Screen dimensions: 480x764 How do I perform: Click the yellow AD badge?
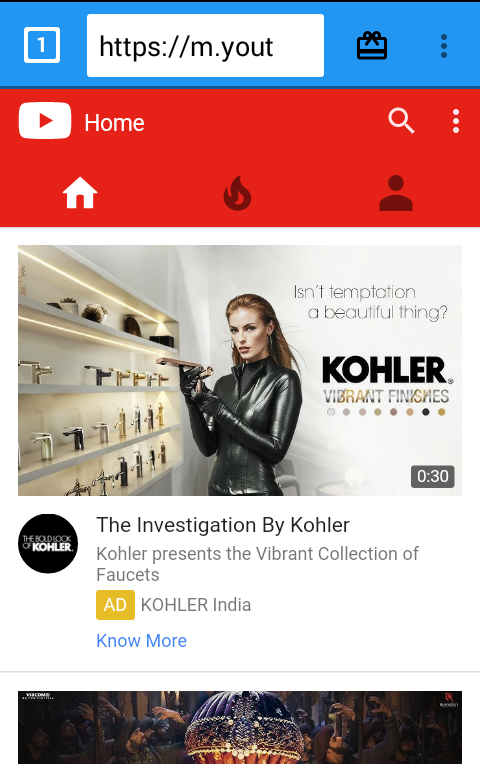pos(115,605)
